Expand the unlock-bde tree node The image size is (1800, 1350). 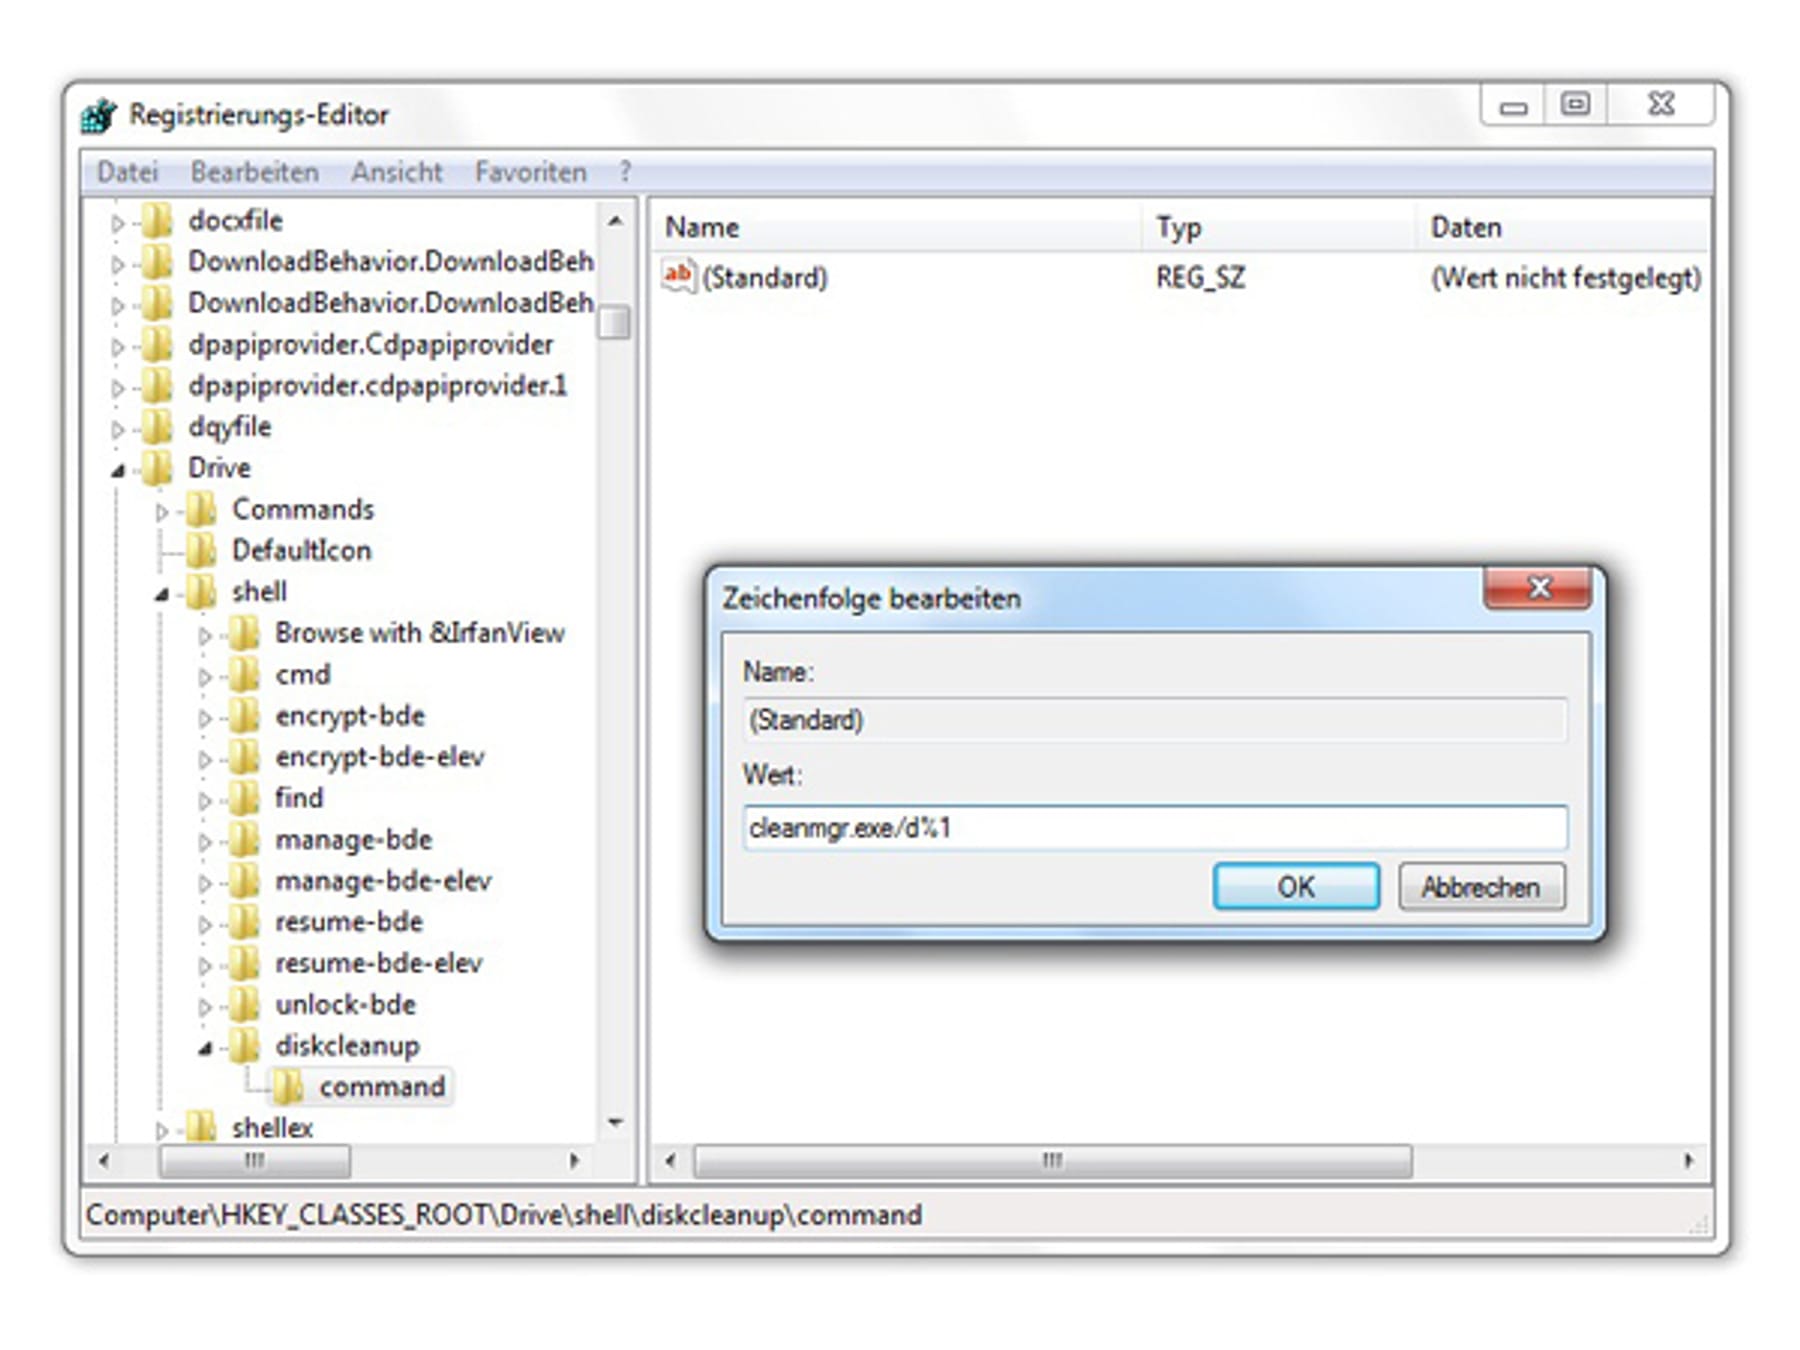(205, 1007)
